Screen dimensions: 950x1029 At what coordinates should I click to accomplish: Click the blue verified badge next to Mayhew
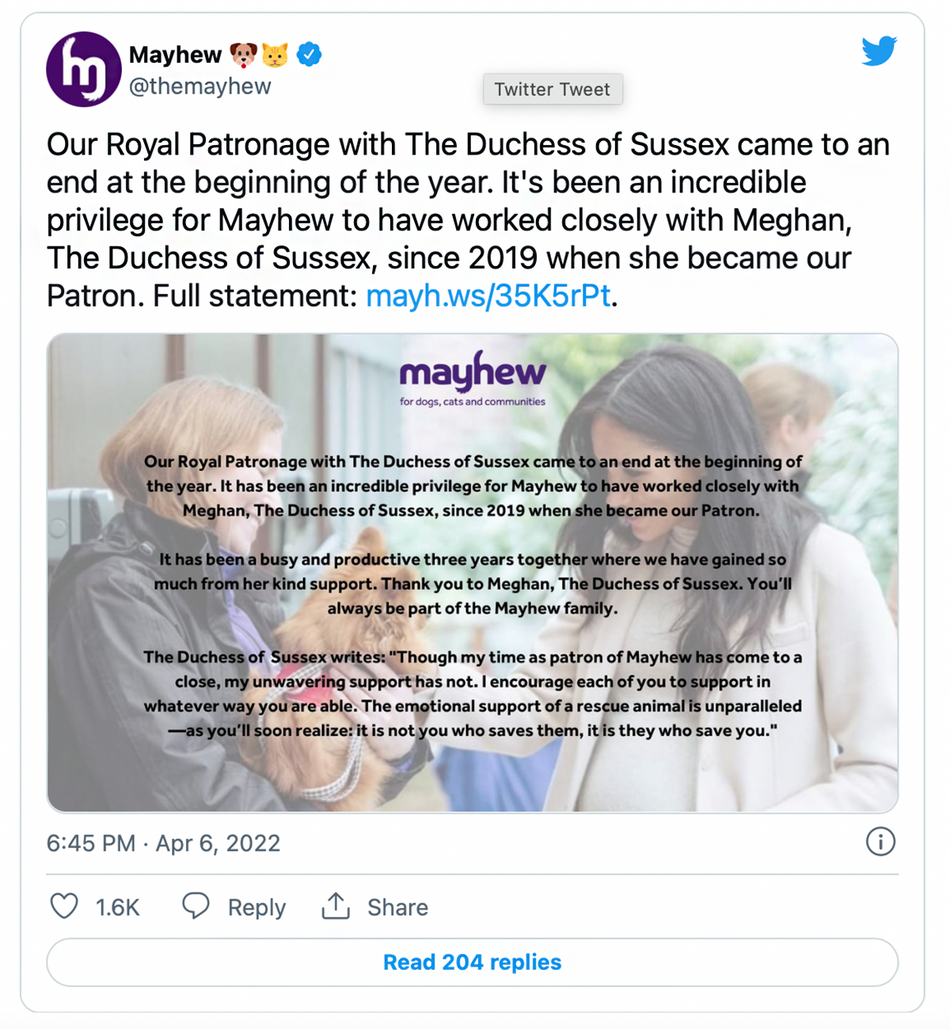(x=310, y=55)
